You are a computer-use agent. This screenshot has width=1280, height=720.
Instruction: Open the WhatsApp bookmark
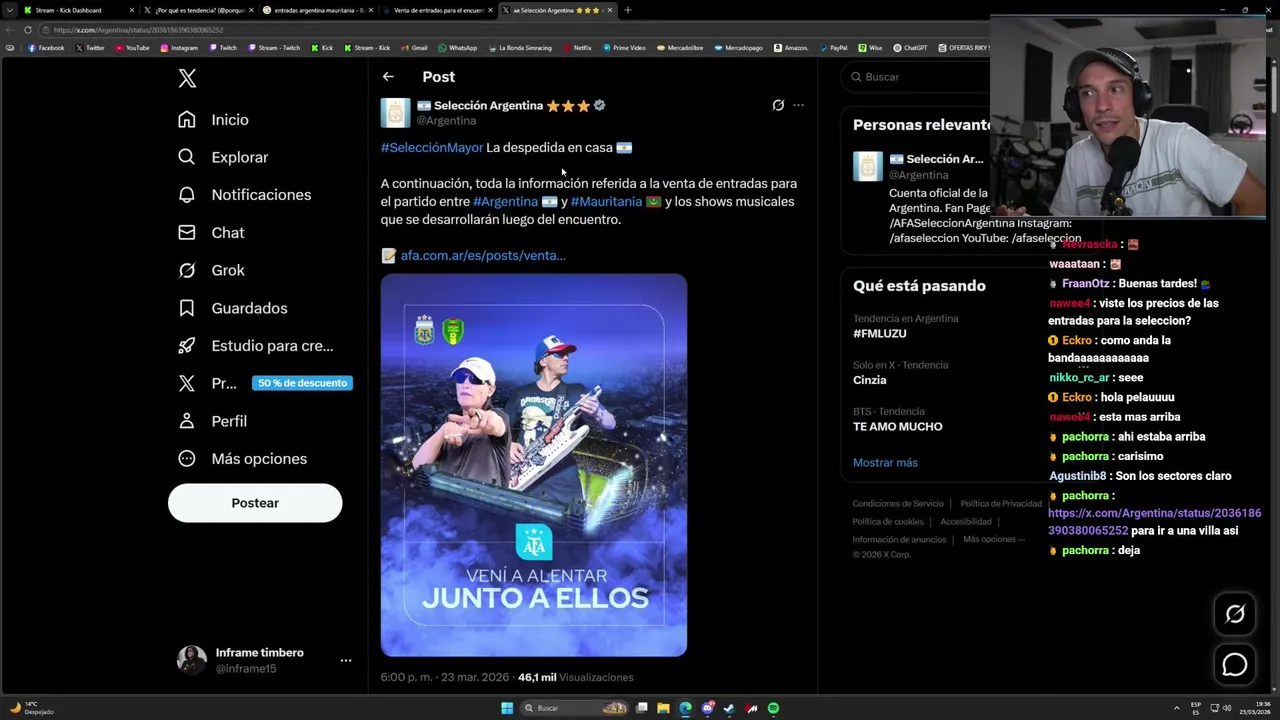click(x=458, y=48)
